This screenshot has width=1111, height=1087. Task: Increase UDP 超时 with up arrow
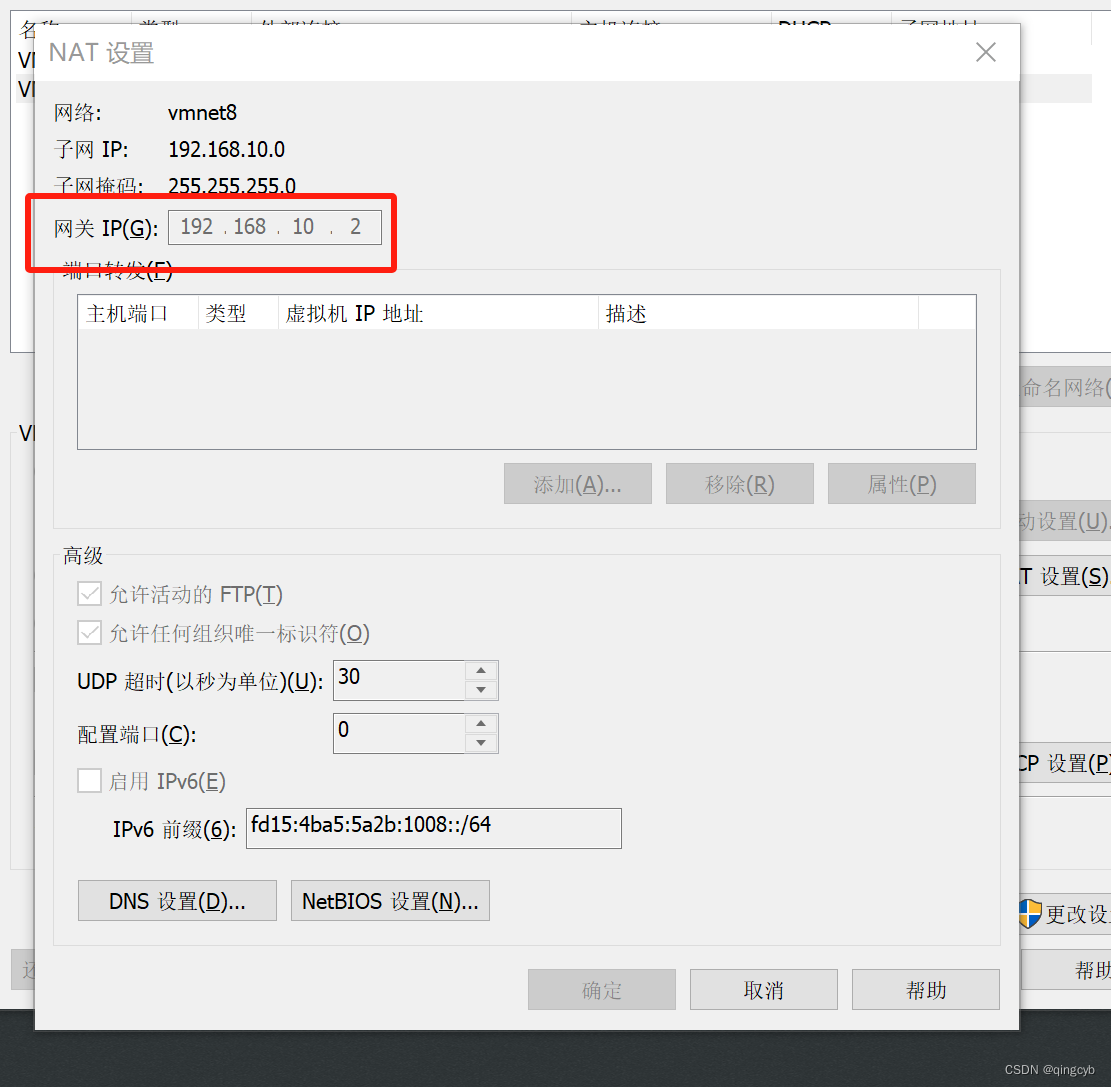[481, 670]
